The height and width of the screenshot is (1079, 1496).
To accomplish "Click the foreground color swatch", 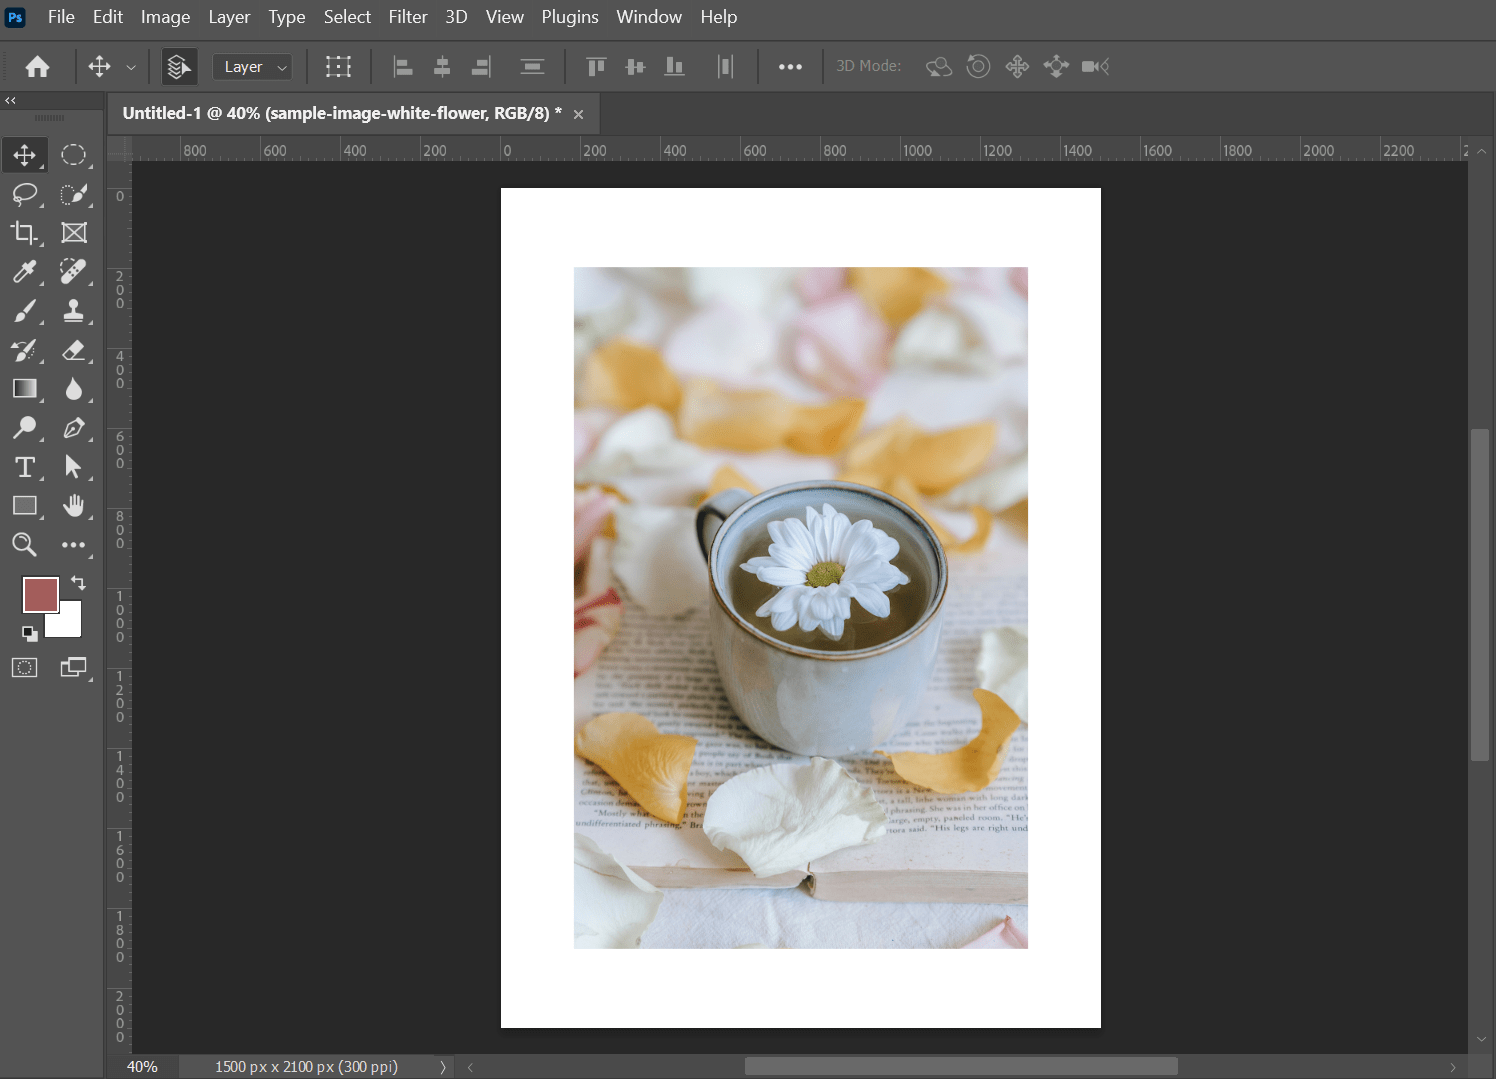I will click(x=40, y=594).
